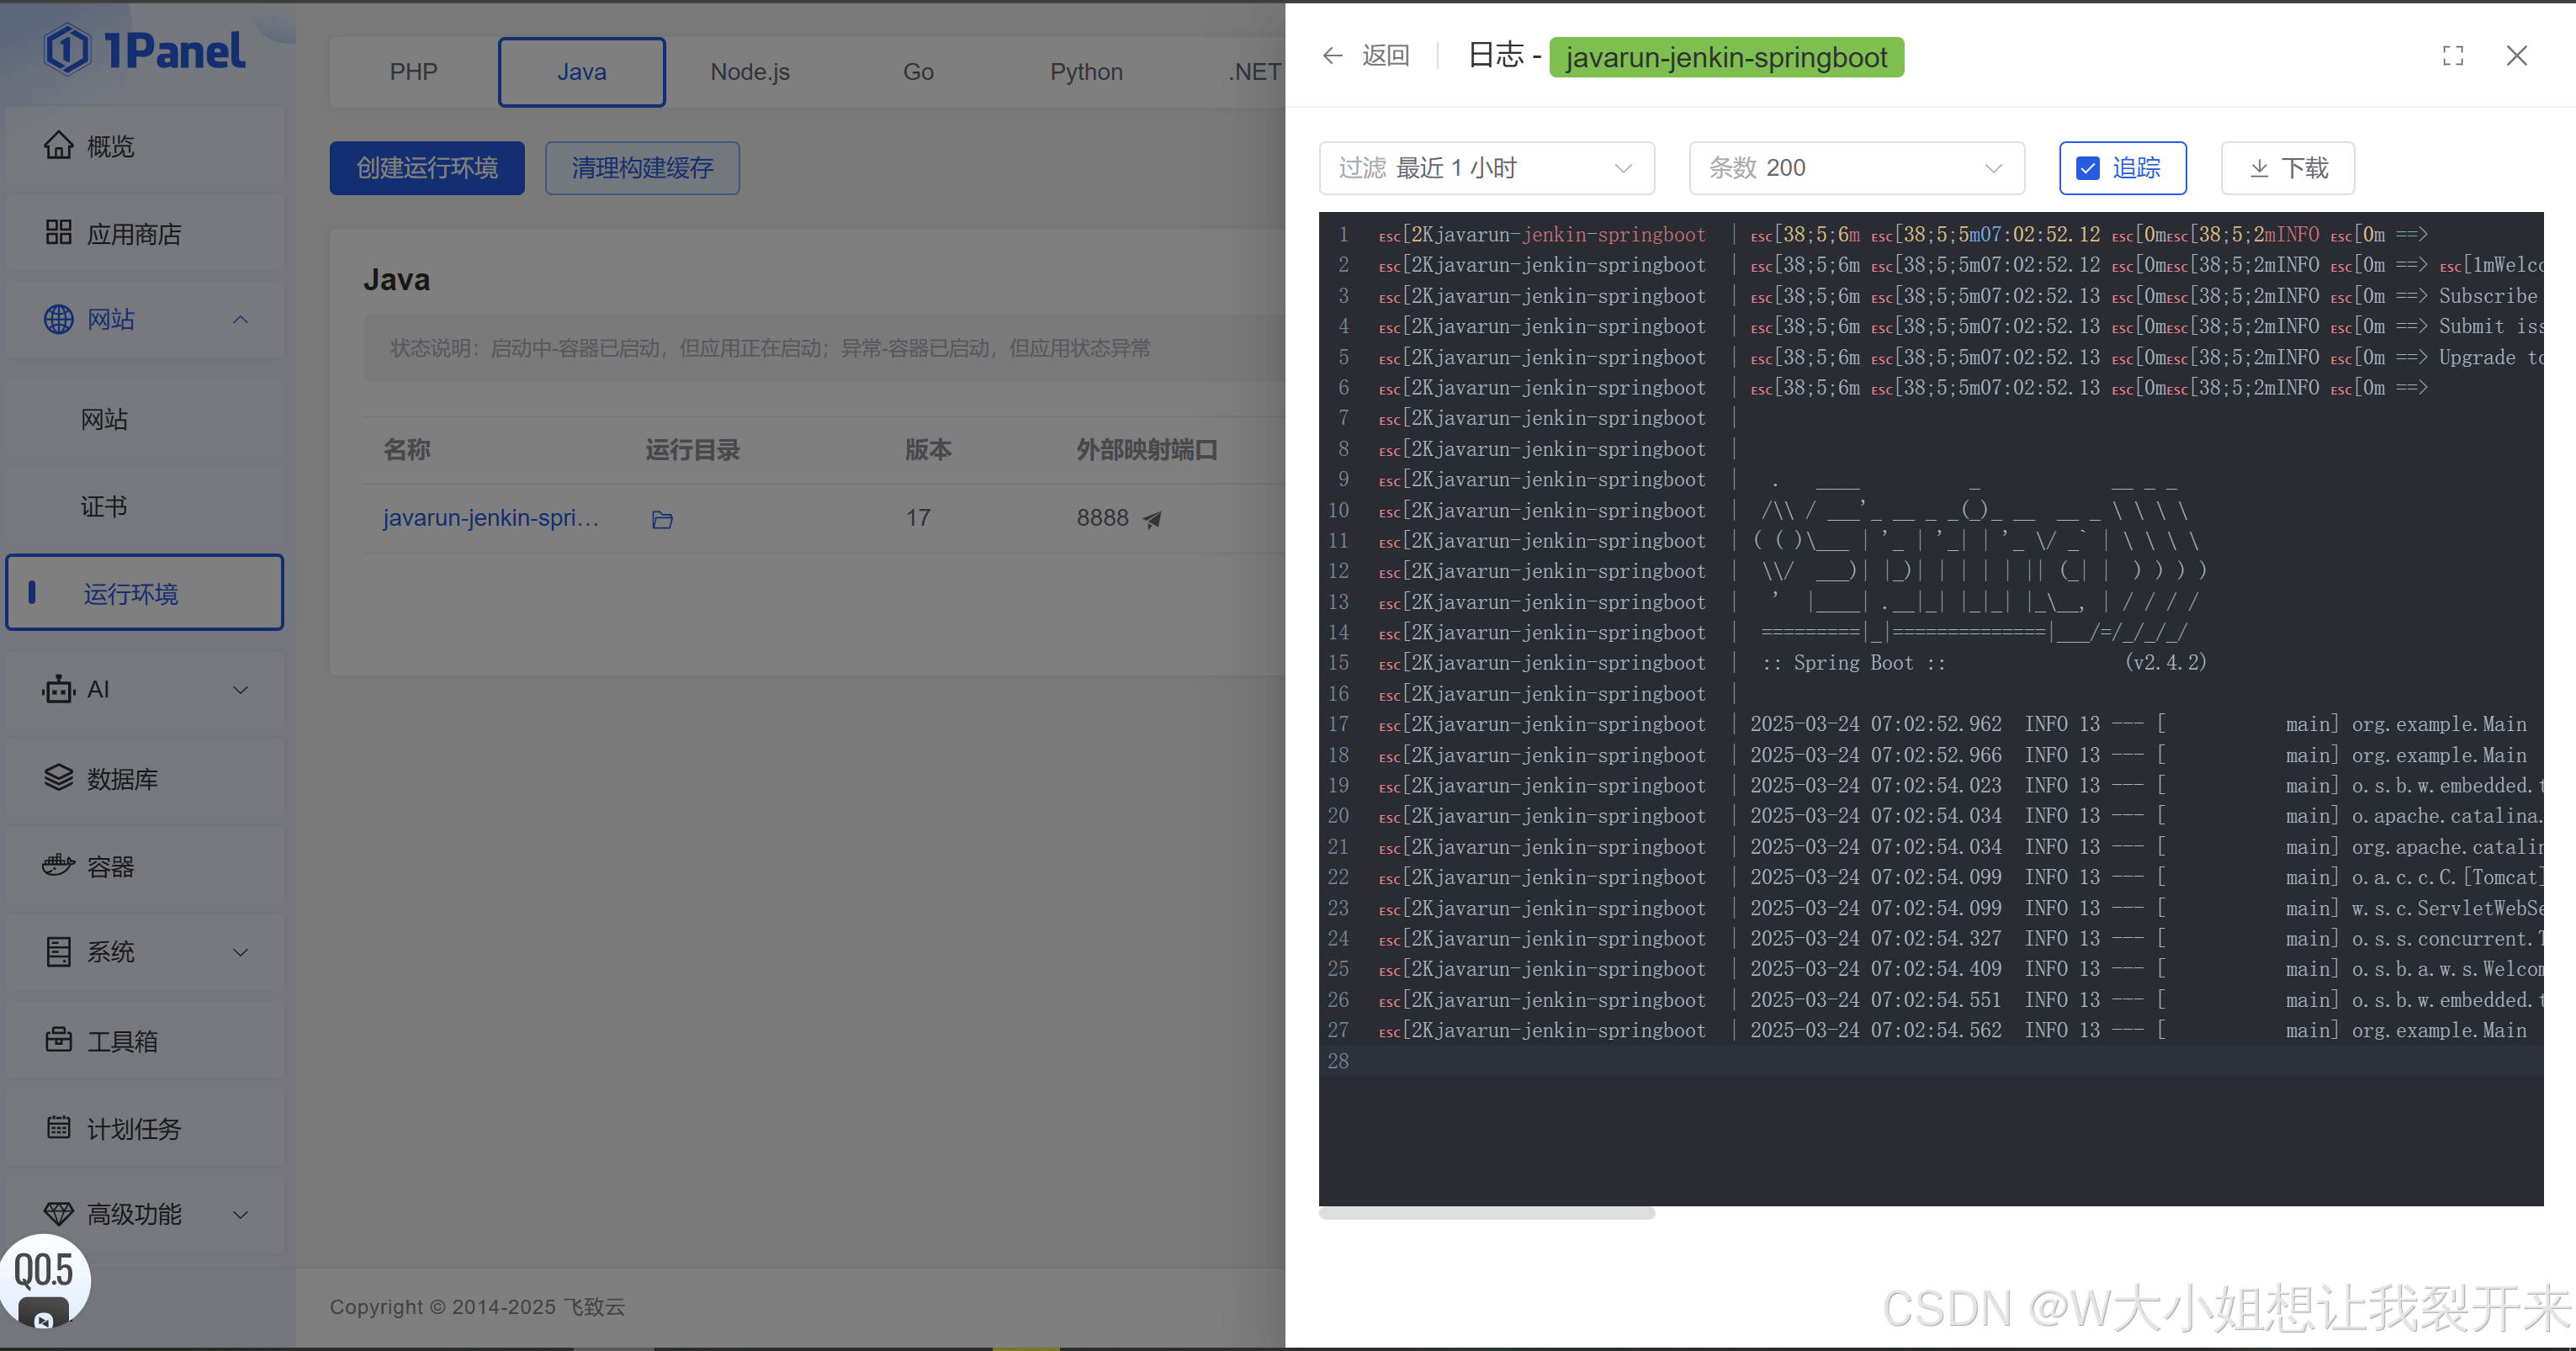Viewport: 2576px width, 1351px height.
Task: Click the back arrow in the log panel
Action: coord(1332,55)
